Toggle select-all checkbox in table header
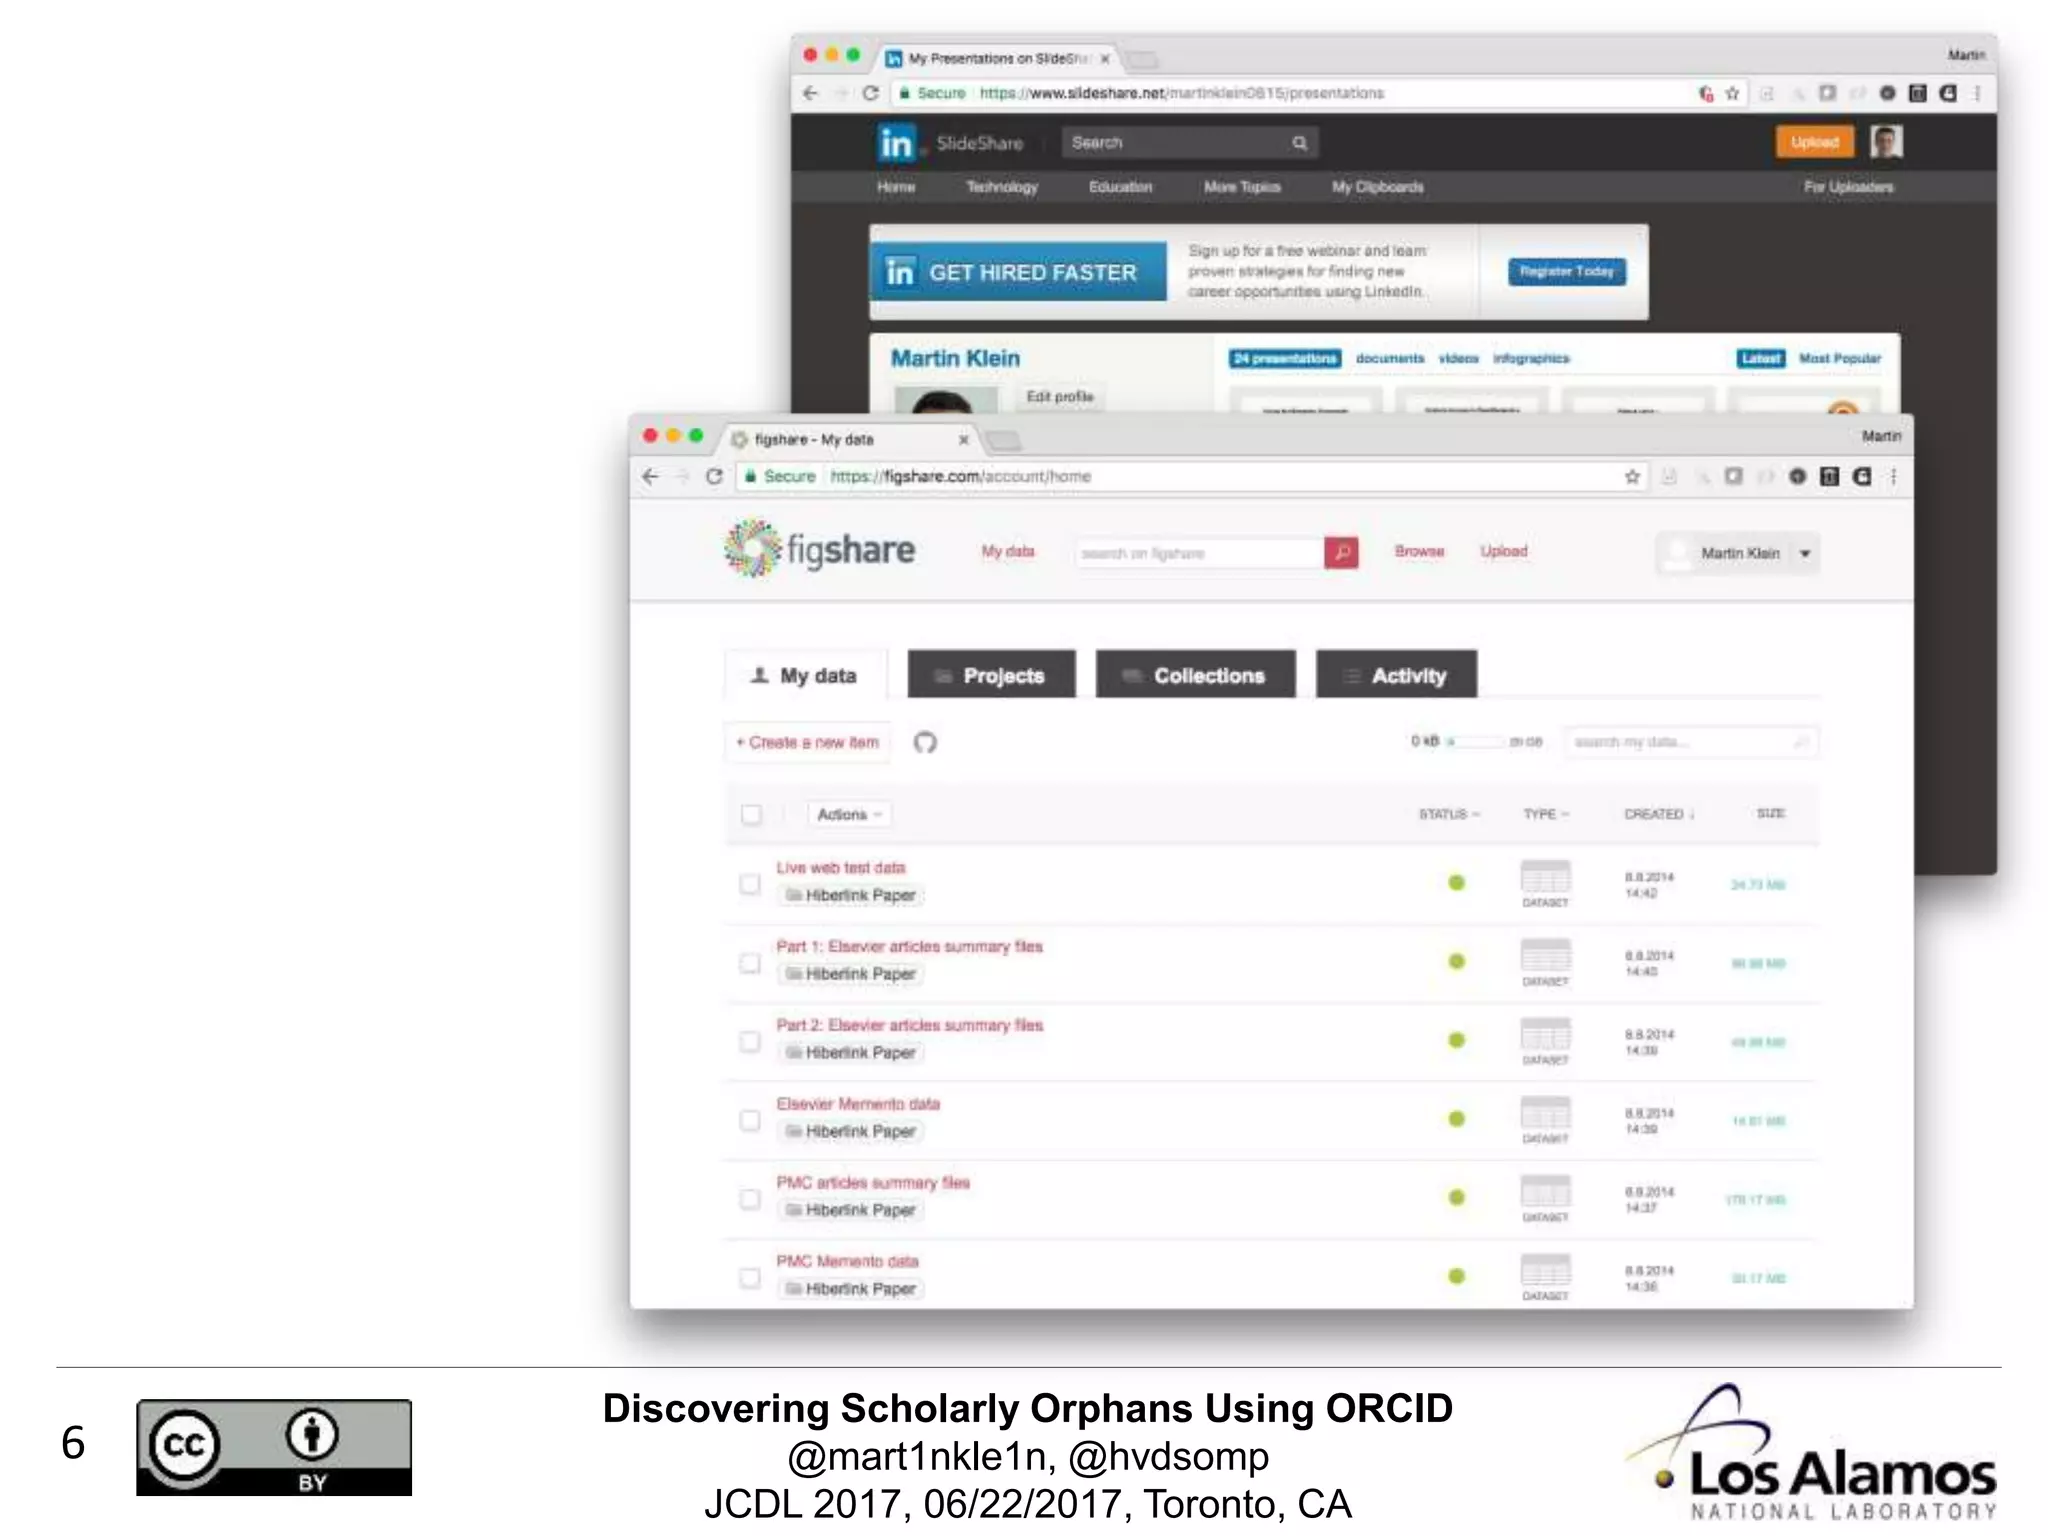 tap(751, 814)
